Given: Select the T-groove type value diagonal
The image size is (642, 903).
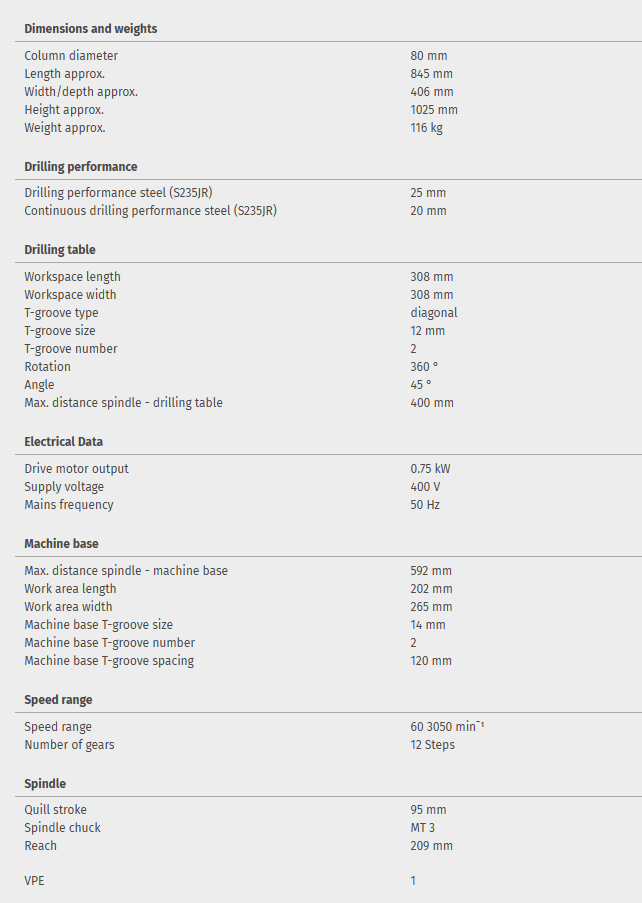Looking at the screenshot, I should [x=434, y=313].
